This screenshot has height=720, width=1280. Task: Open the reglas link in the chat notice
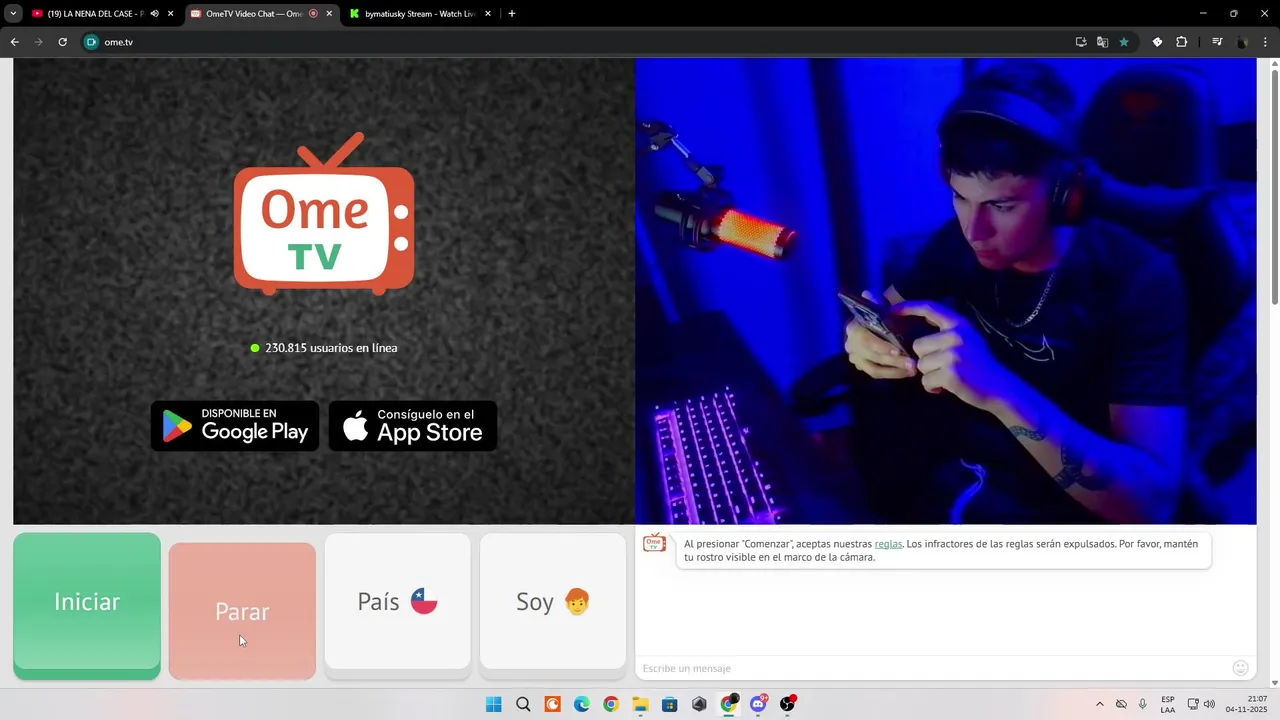[888, 544]
